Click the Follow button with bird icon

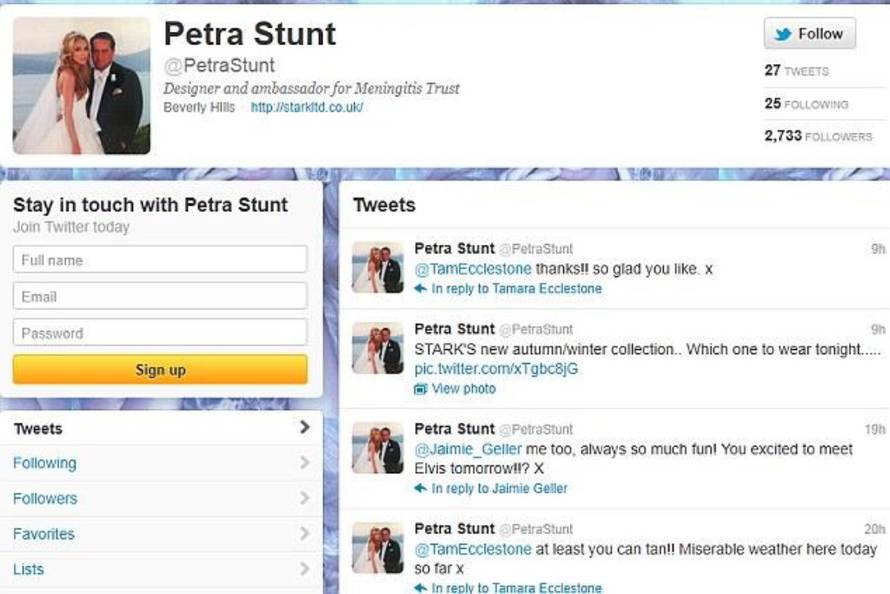809,34
